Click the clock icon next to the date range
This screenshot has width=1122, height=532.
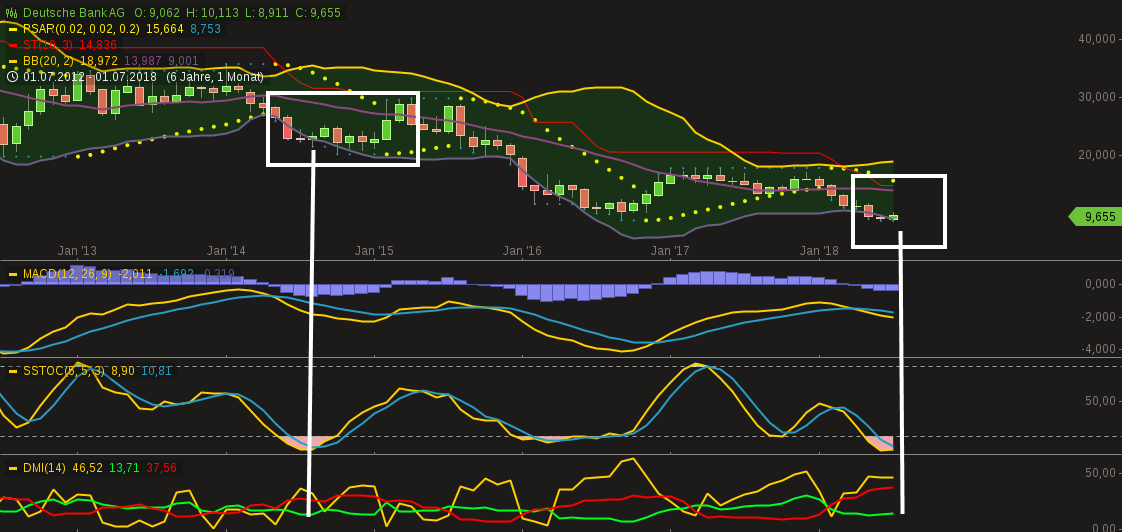(x=12, y=76)
